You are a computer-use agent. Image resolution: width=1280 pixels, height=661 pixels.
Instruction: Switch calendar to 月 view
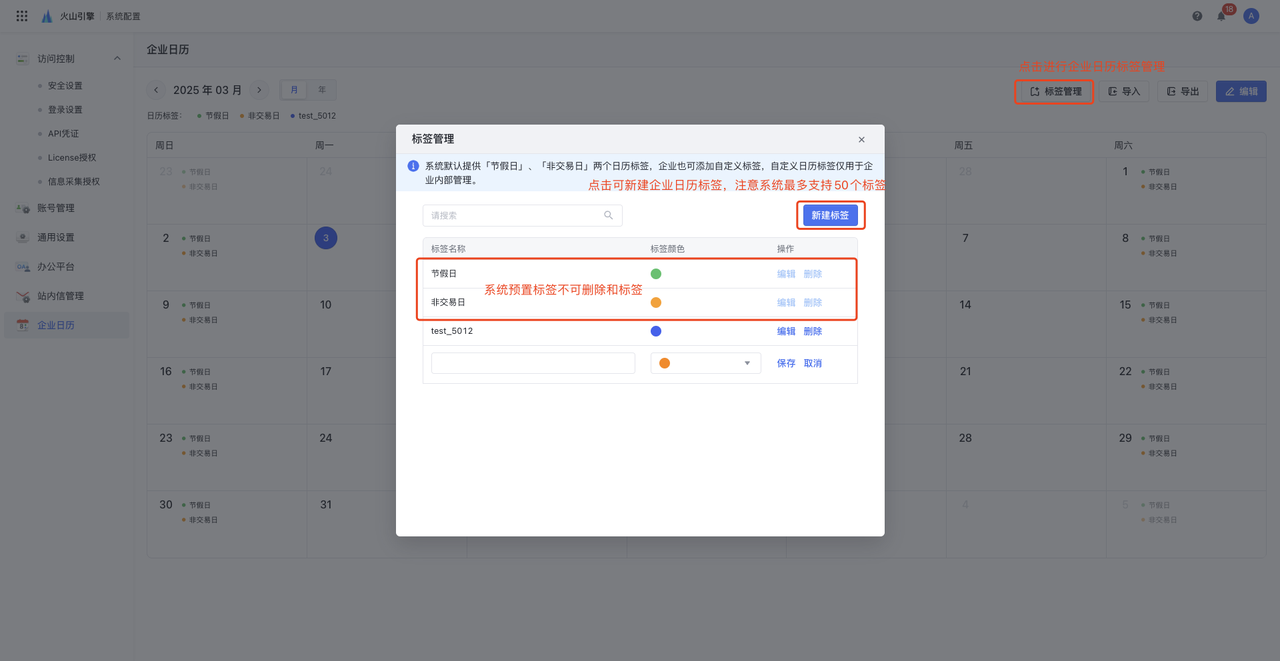click(x=294, y=90)
